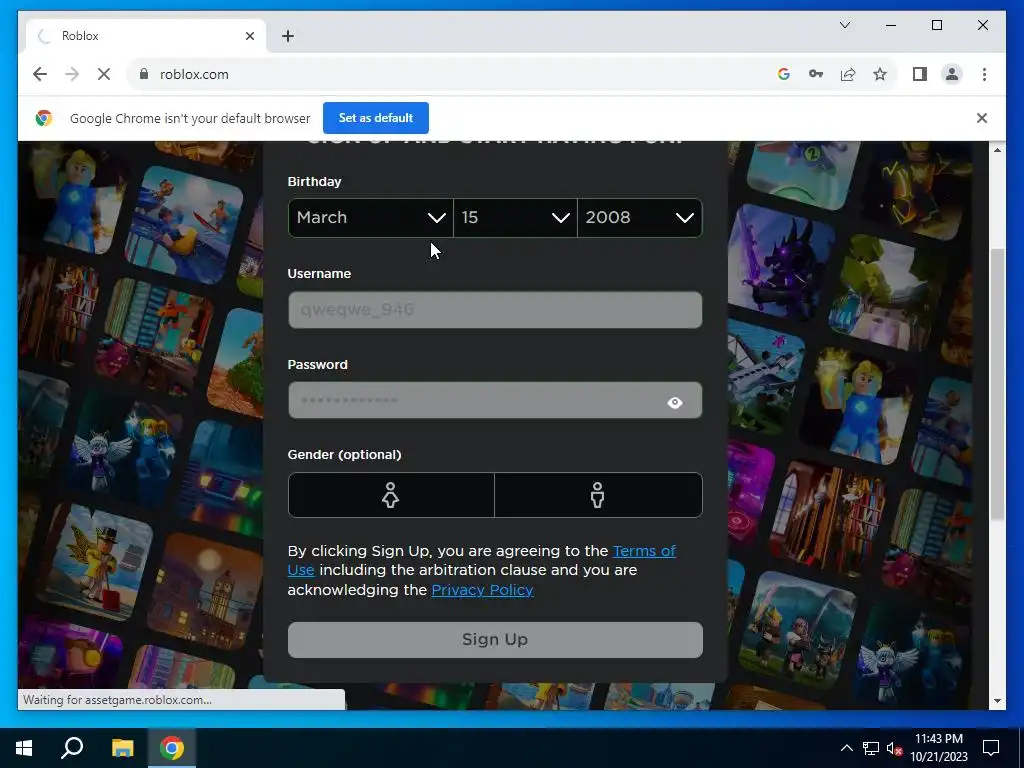Image resolution: width=1024 pixels, height=768 pixels.
Task: Open Windows taskbar search
Action: pyautogui.click(x=72, y=748)
